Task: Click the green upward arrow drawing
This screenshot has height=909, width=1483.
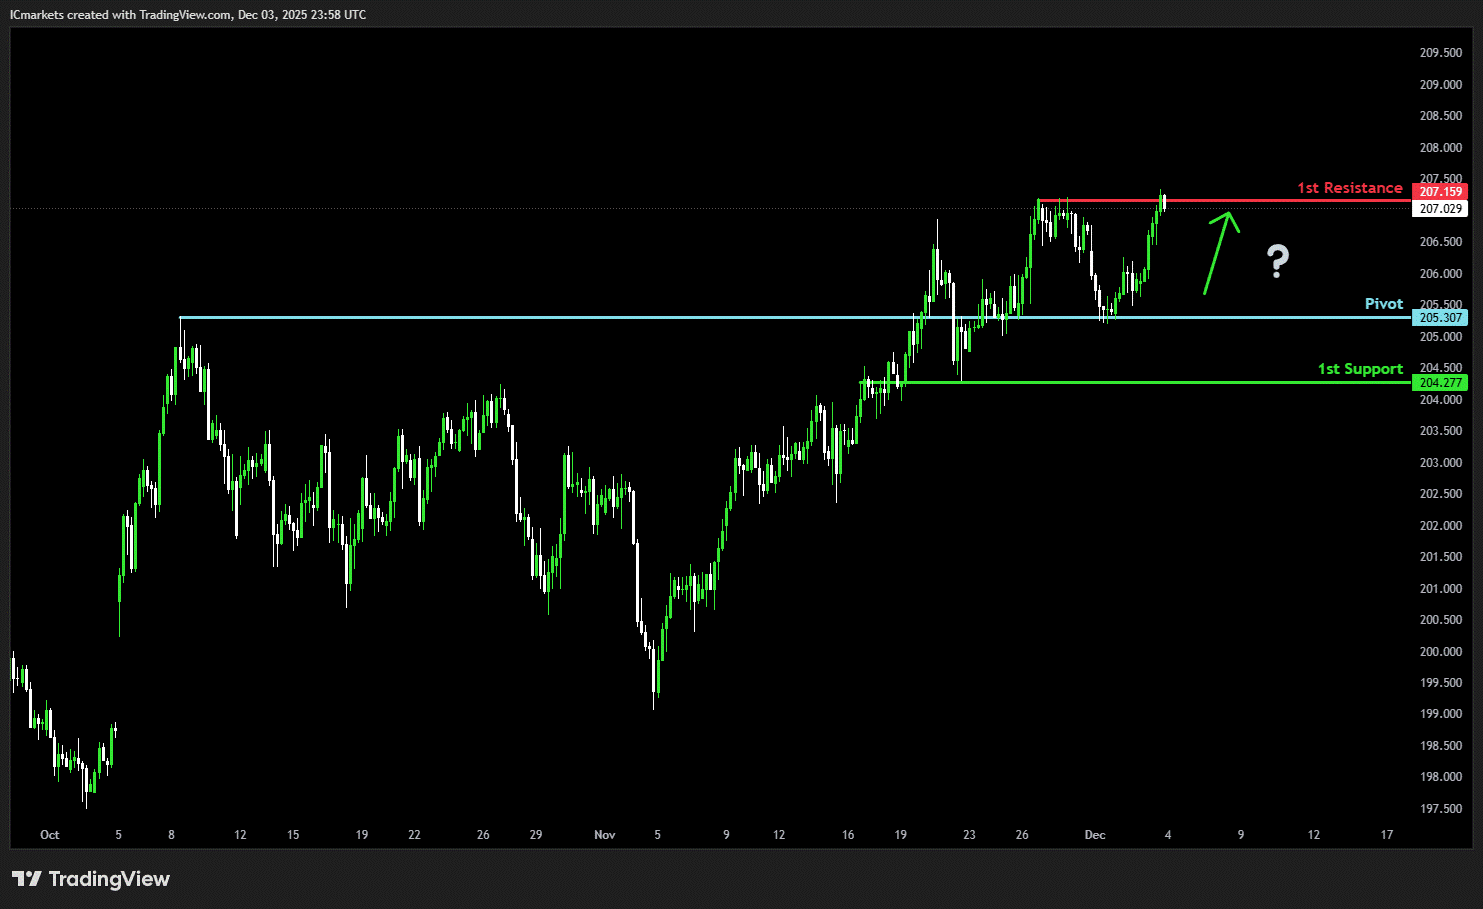Action: pyautogui.click(x=1220, y=252)
